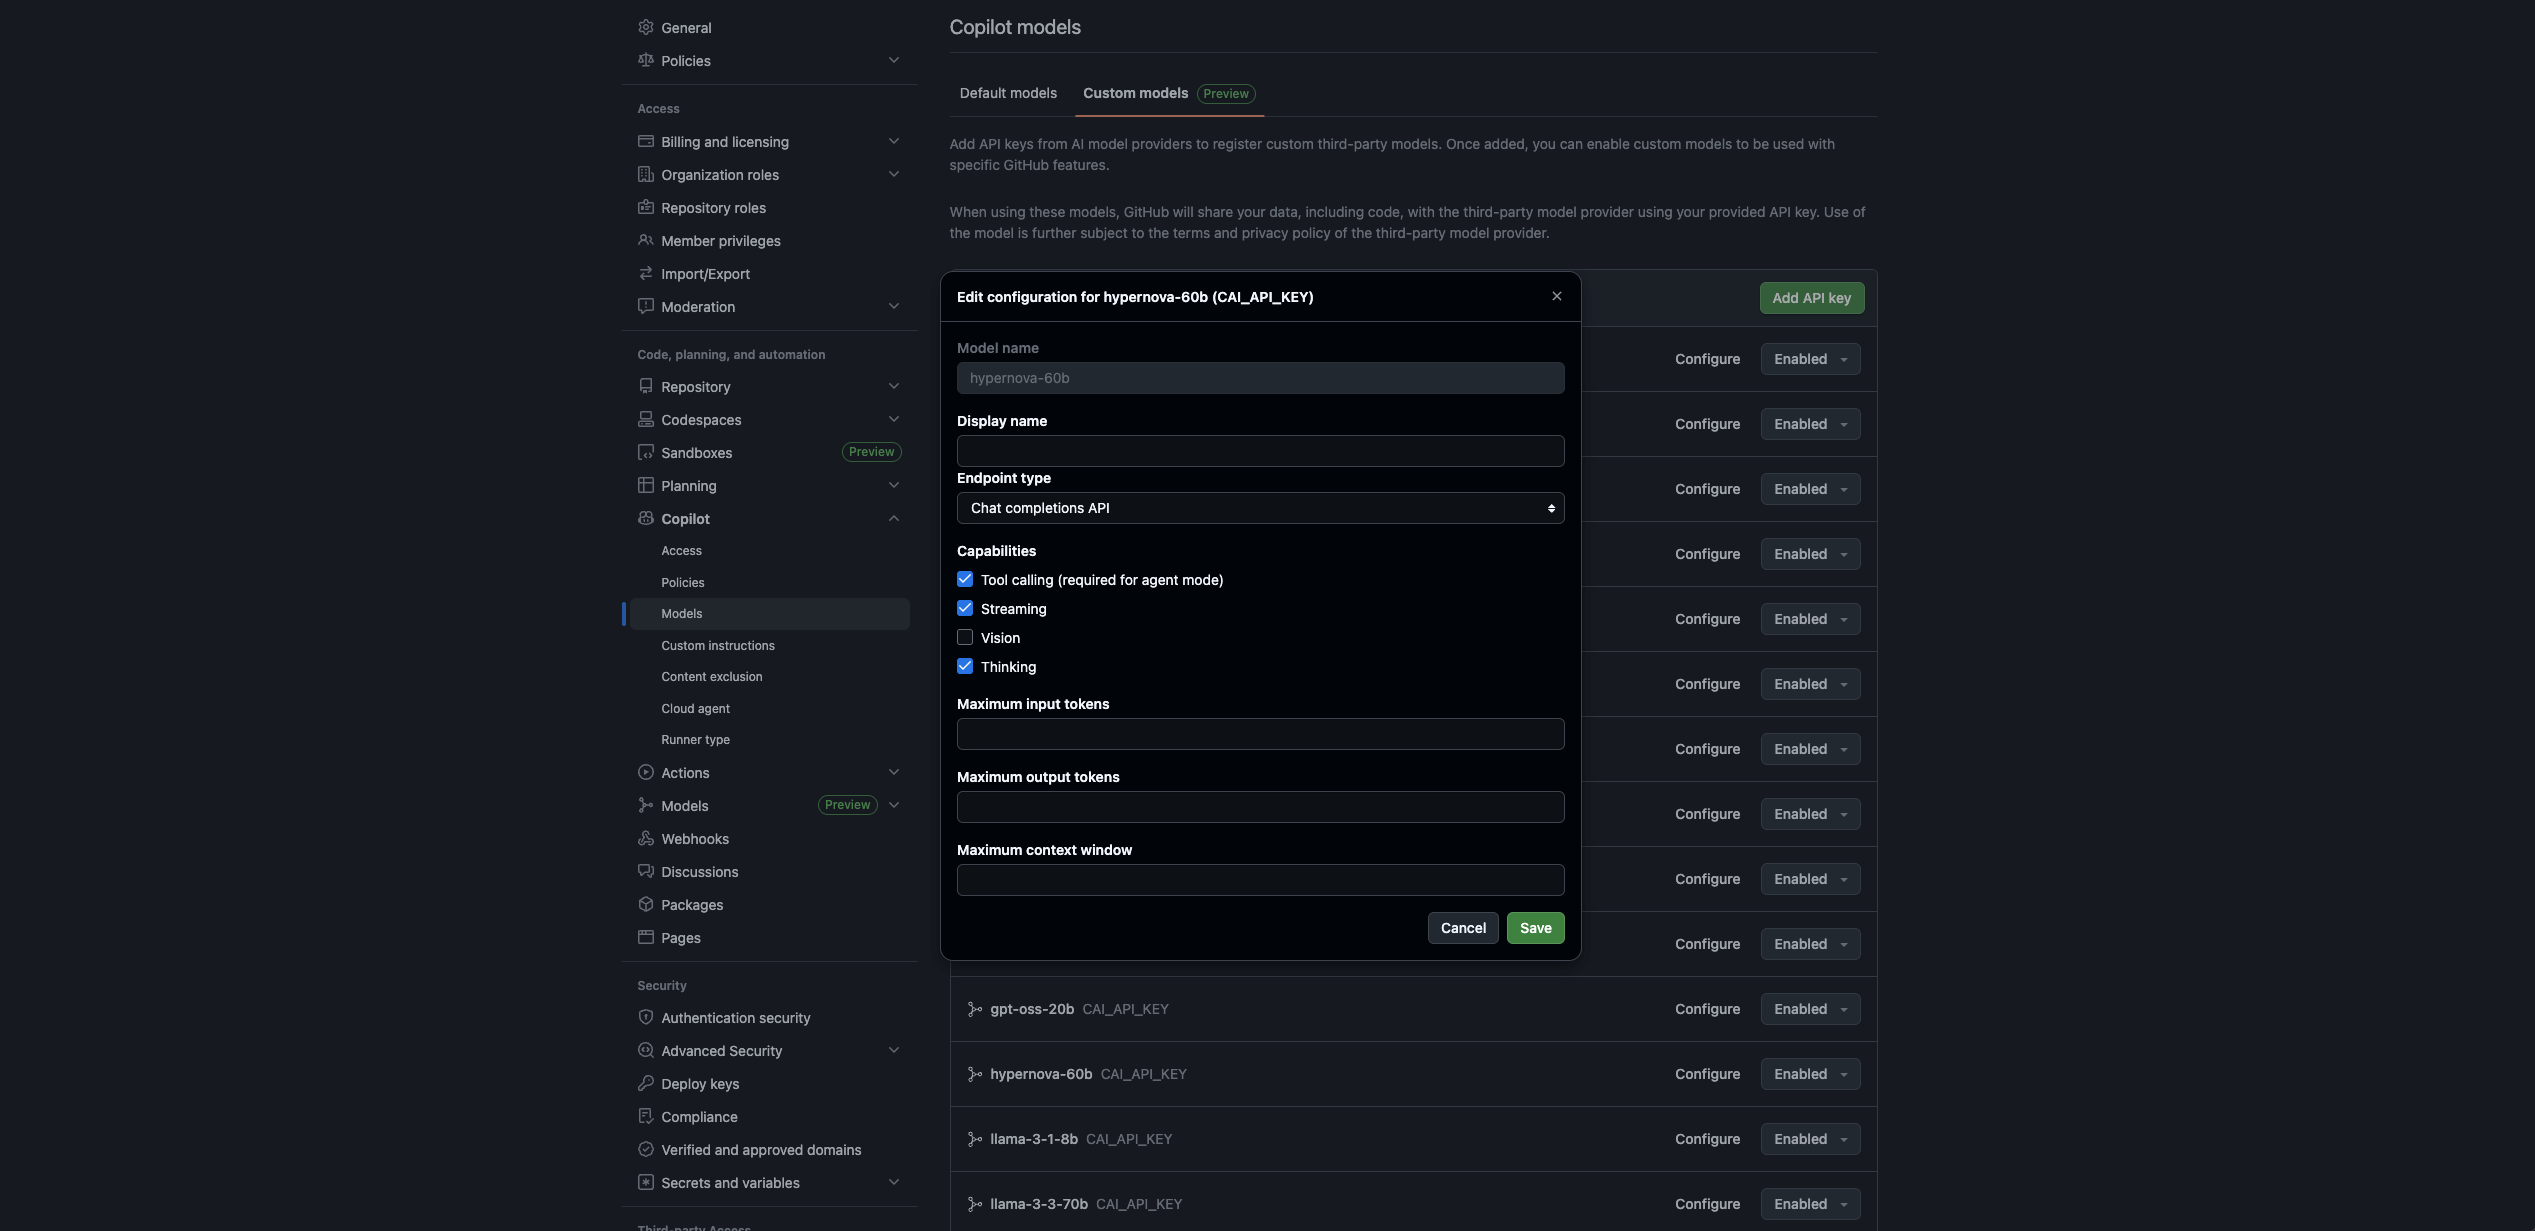Viewport: 2535px width, 1231px height.
Task: Enable the Vision checkbox
Action: click(x=965, y=637)
